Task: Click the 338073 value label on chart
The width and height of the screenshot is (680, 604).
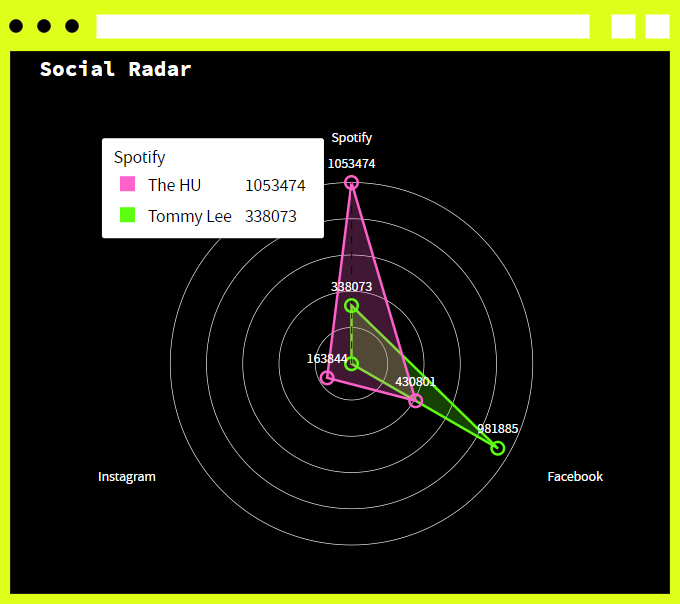Action: pos(351,287)
